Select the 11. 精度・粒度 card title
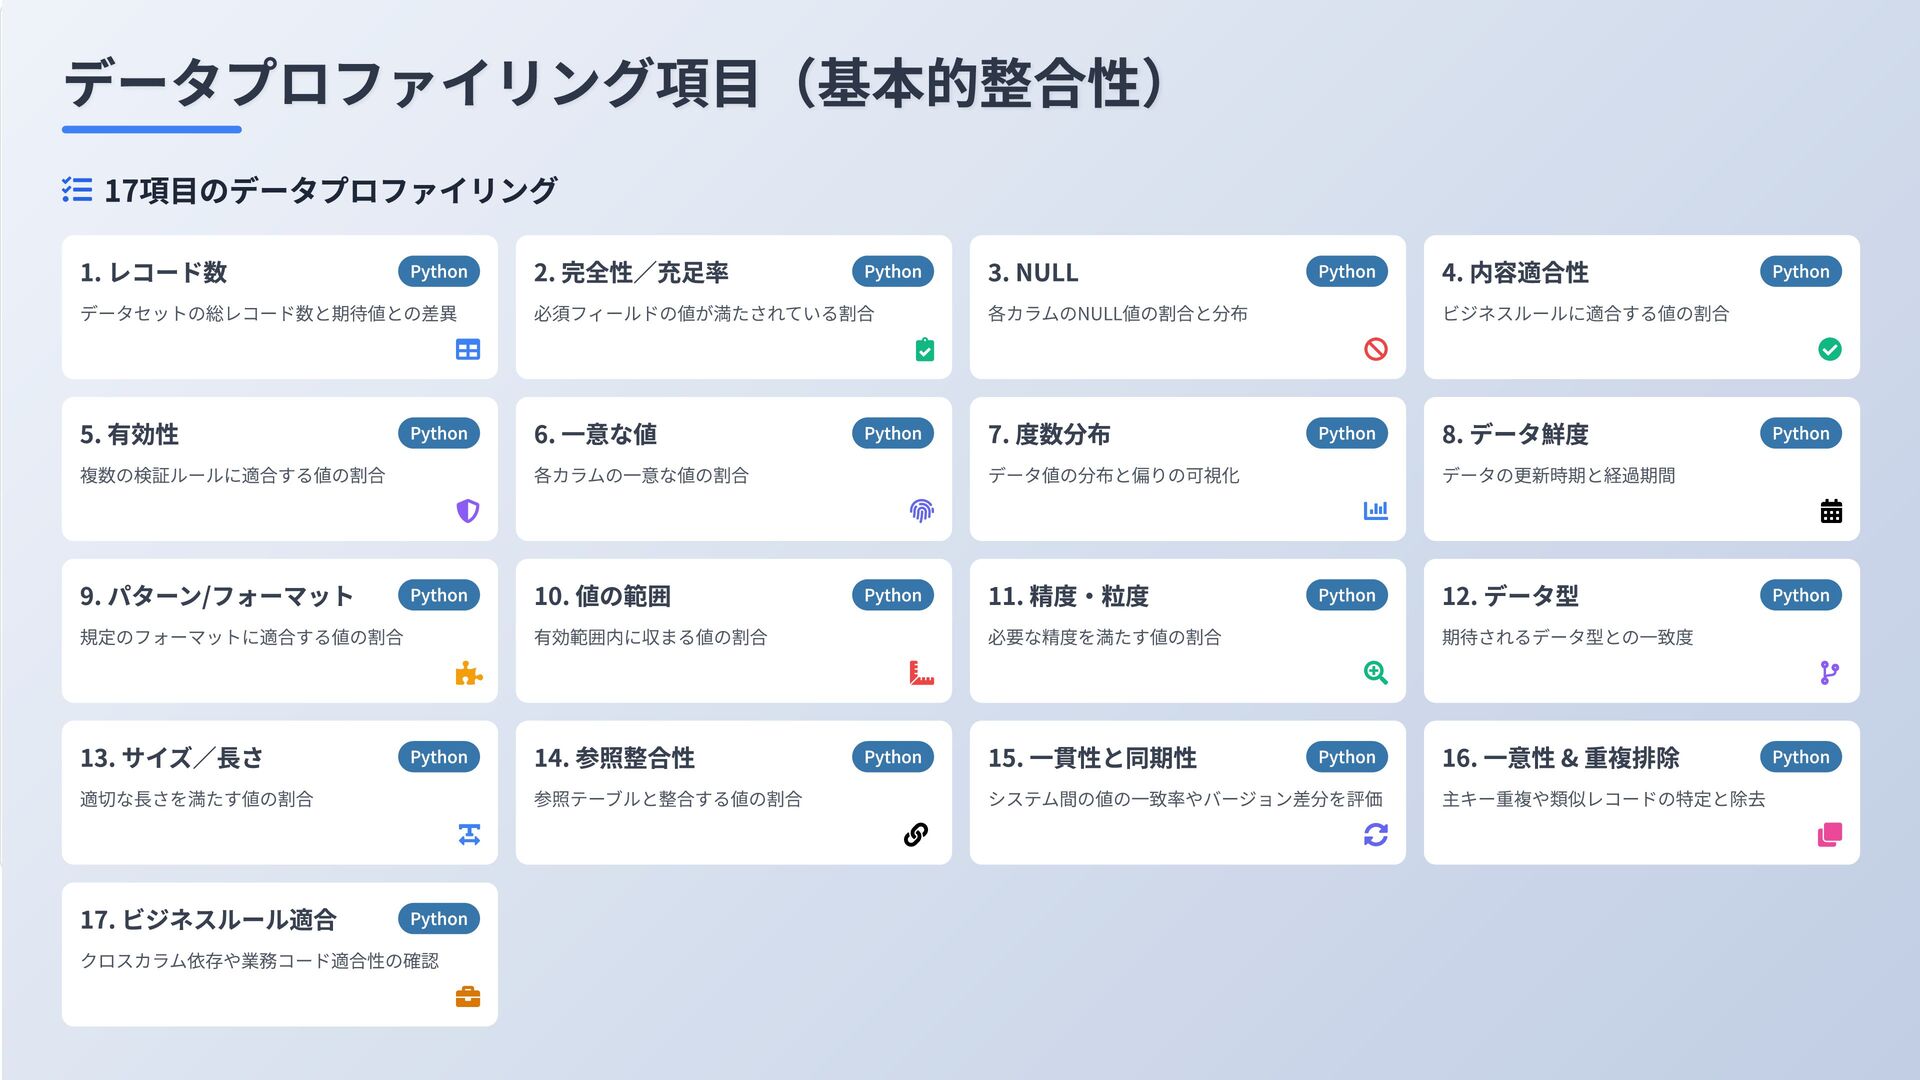Screen dimensions: 1920x1080 click(x=1068, y=596)
